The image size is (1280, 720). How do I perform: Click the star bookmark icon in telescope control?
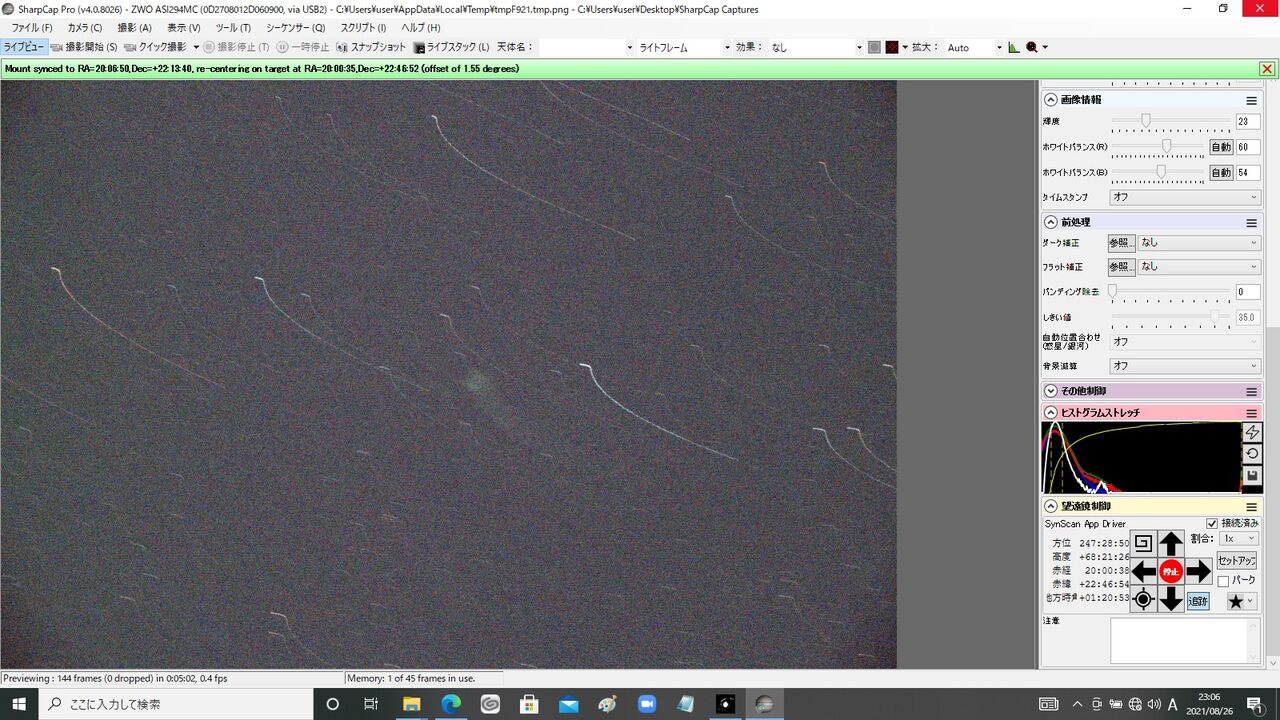click(1236, 601)
